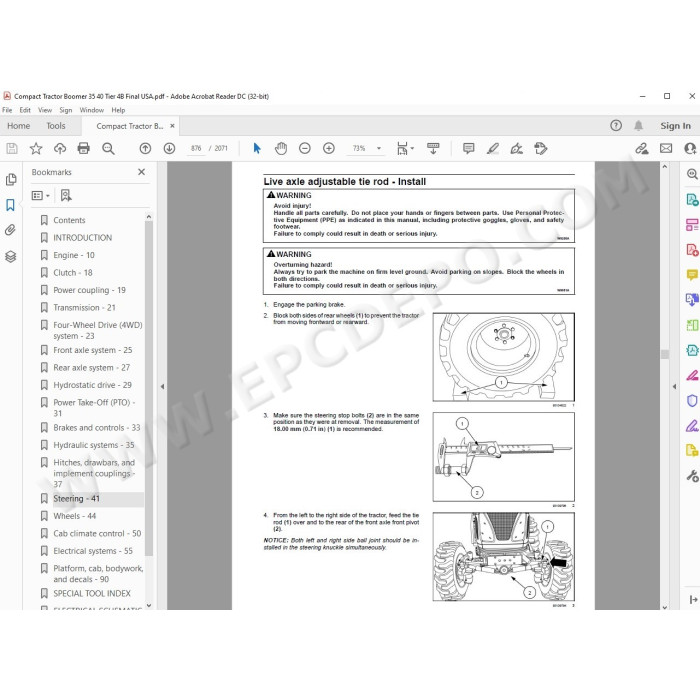Open the INTRODUCTION bookmark
This screenshot has width=700, height=700.
(83, 238)
